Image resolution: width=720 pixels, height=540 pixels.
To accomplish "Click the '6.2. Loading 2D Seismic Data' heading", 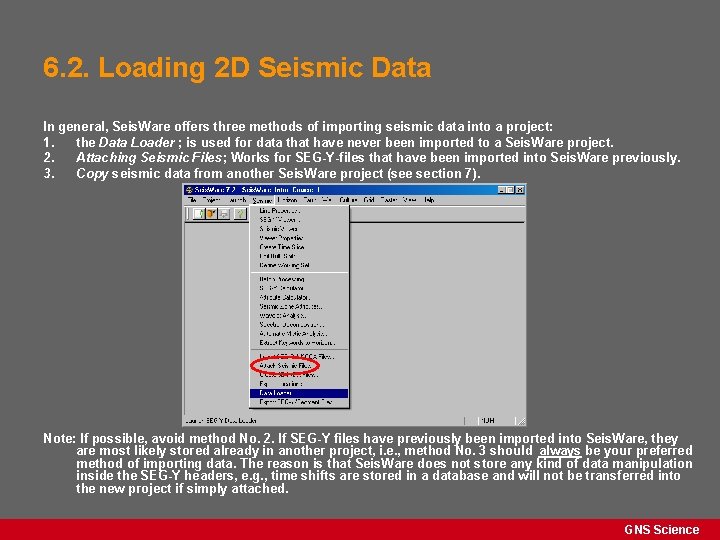I will [237, 68].
